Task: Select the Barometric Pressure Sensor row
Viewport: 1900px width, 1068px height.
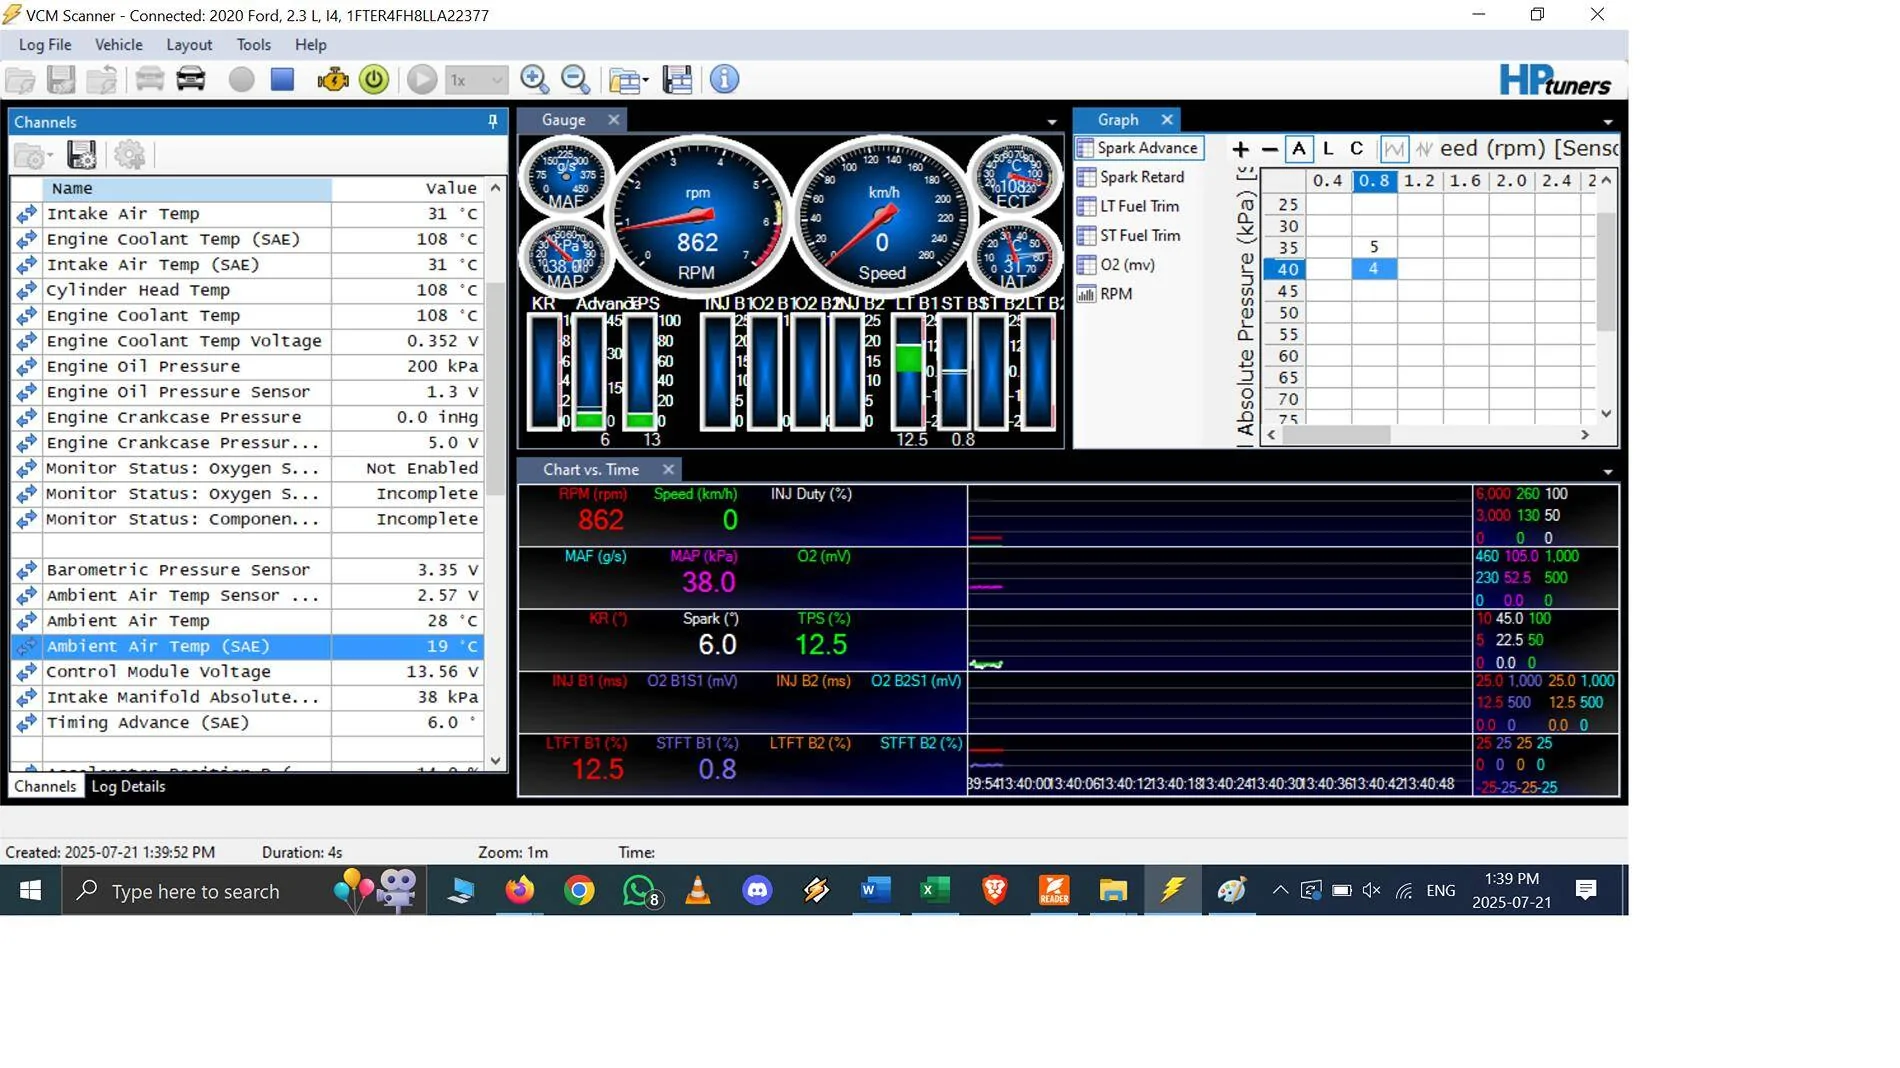Action: [247, 570]
